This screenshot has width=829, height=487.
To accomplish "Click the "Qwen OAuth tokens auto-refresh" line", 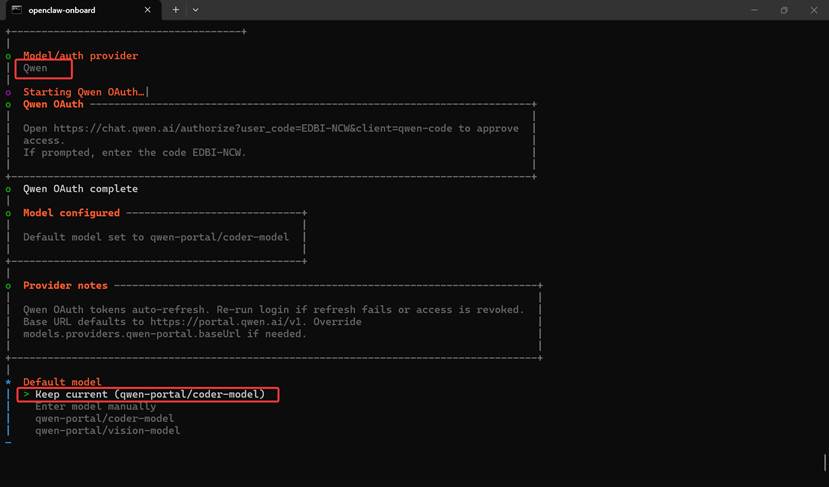I will pos(273,310).
